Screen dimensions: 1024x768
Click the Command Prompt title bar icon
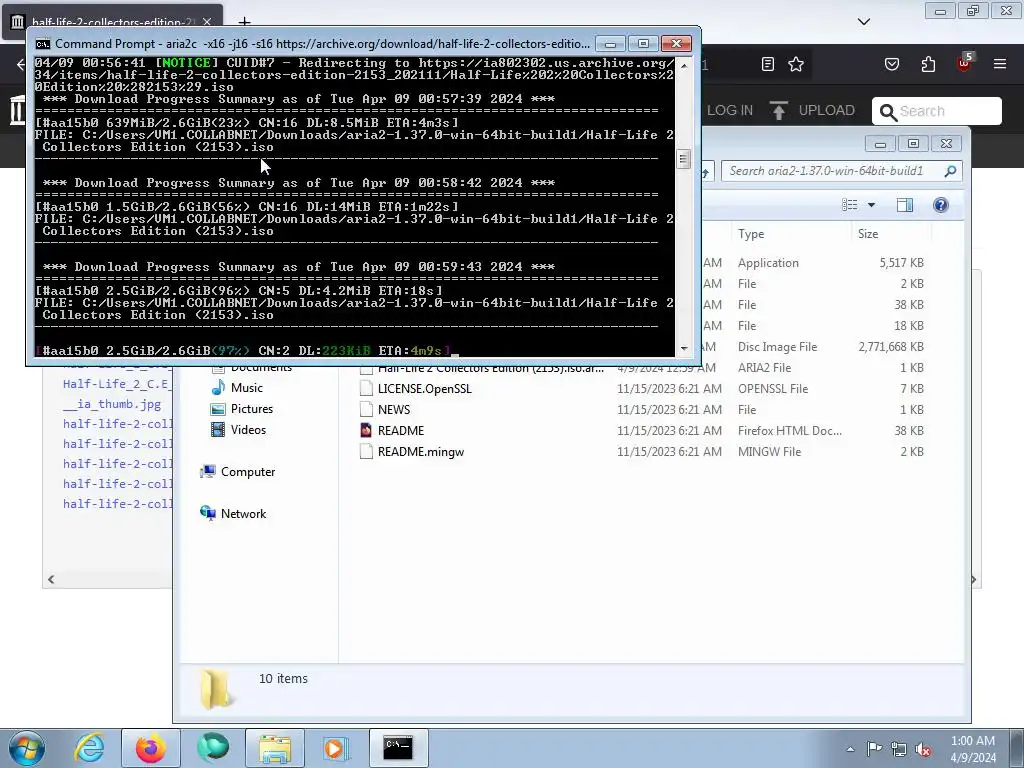tap(42, 44)
